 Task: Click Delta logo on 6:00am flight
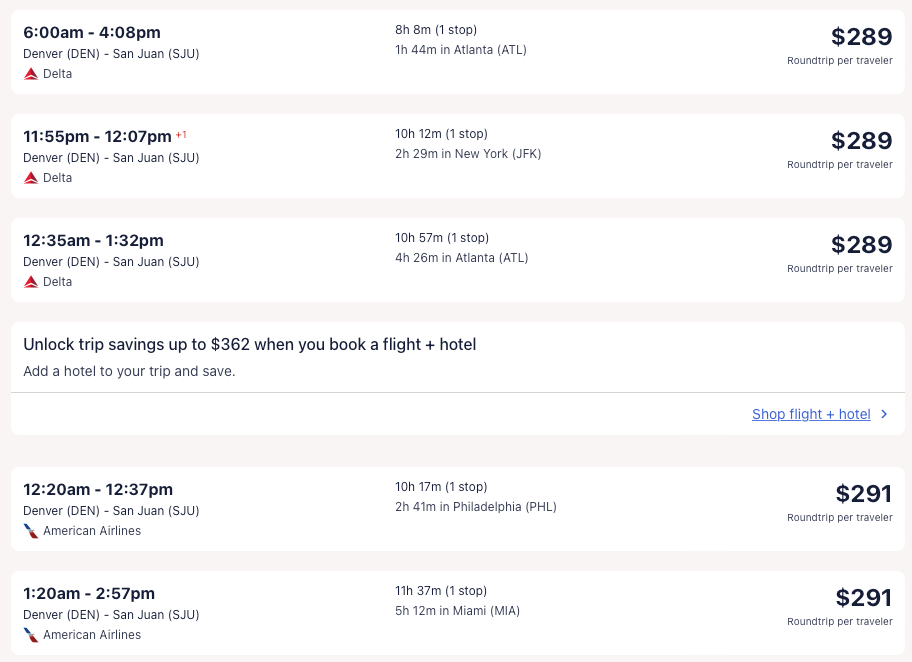(31, 74)
